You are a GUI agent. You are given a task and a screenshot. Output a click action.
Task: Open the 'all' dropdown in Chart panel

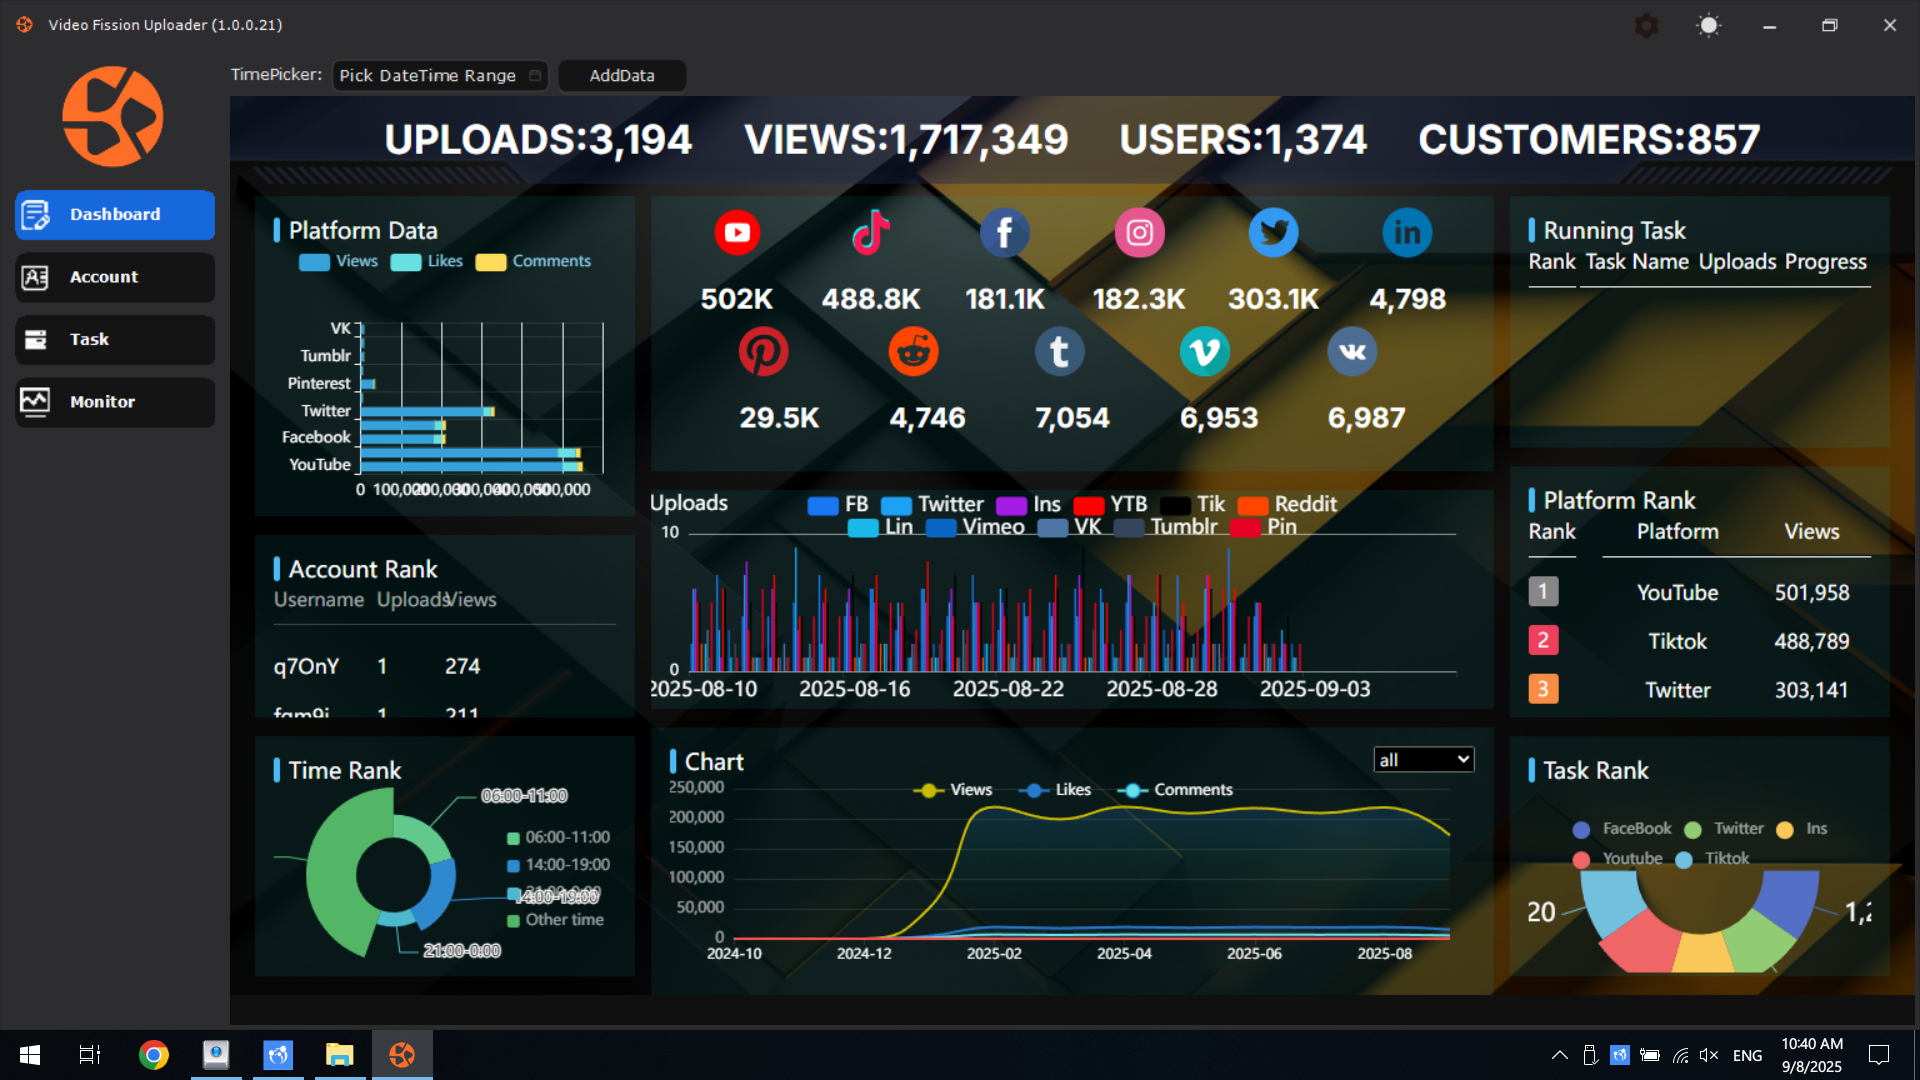tap(1423, 760)
